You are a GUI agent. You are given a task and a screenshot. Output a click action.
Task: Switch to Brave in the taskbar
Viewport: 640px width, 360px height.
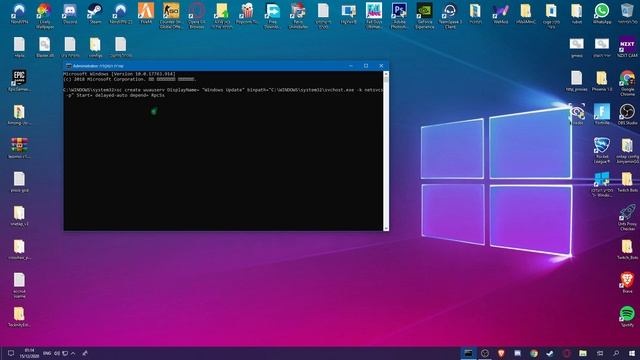pos(501,353)
